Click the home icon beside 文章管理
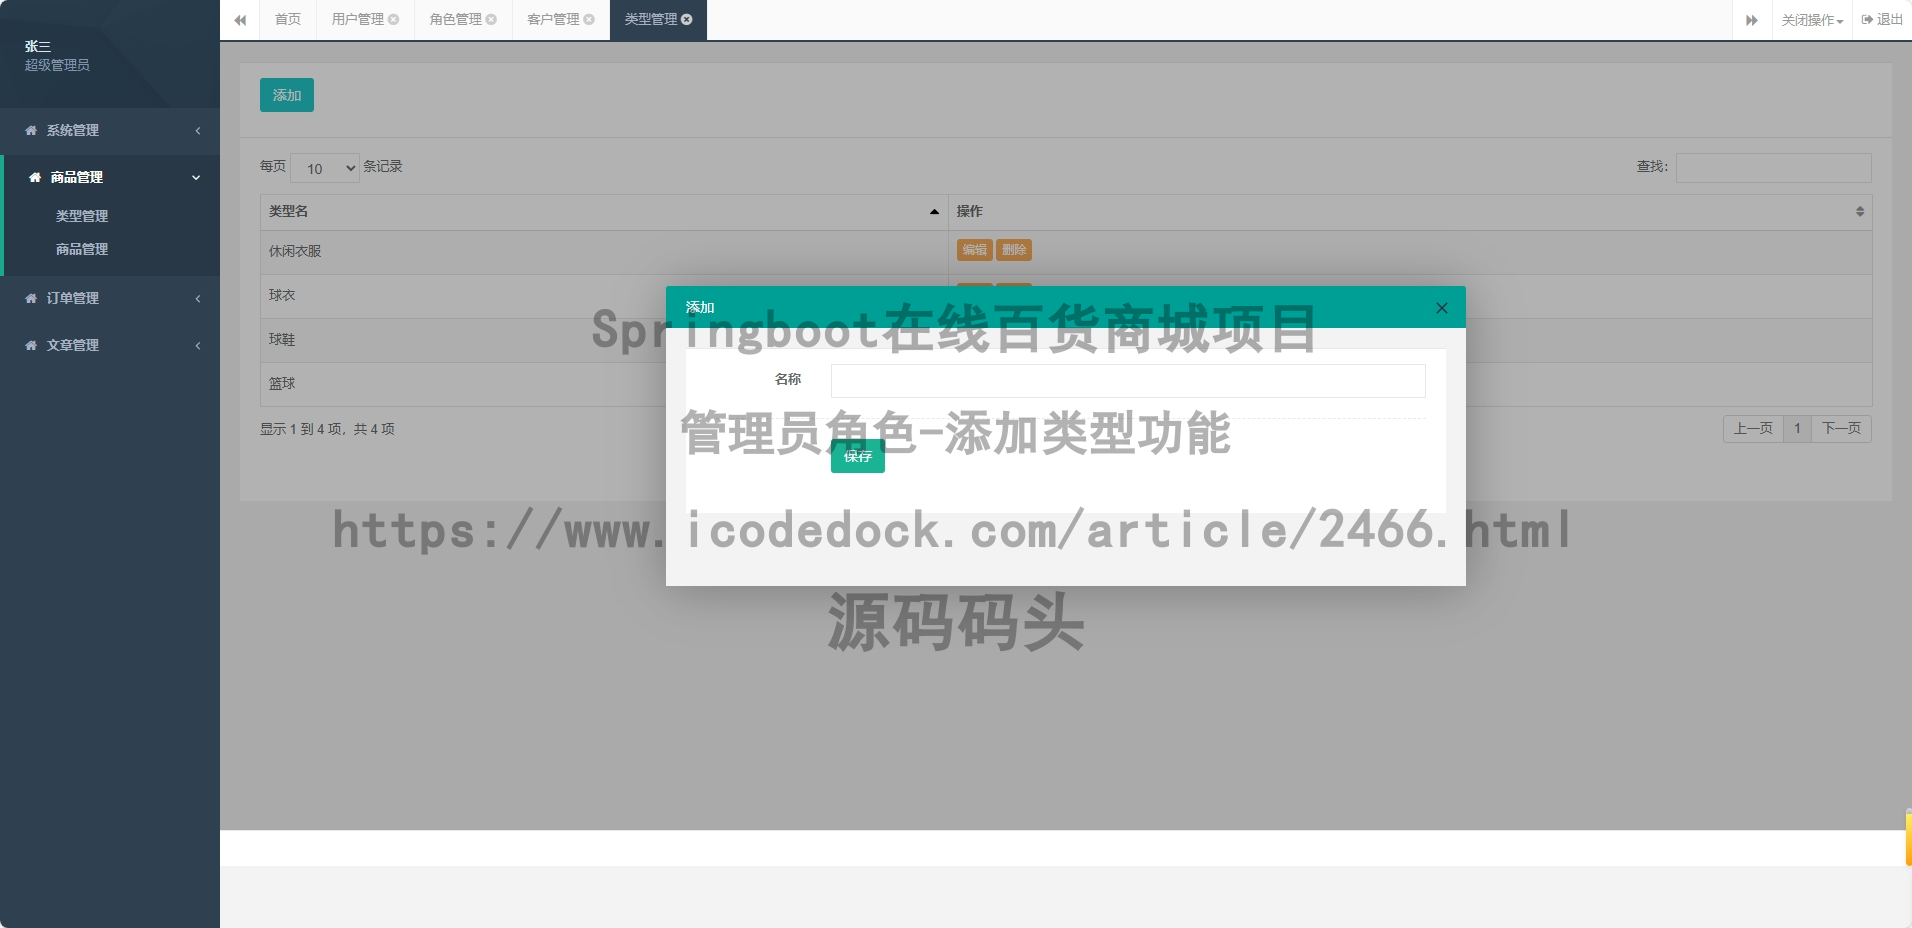1912x928 pixels. 31,346
